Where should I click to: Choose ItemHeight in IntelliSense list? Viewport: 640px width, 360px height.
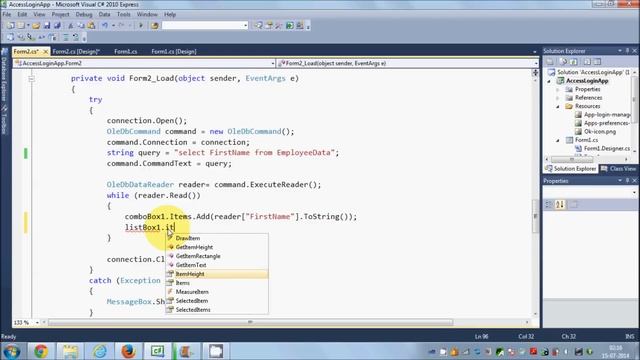pyautogui.click(x=217, y=274)
